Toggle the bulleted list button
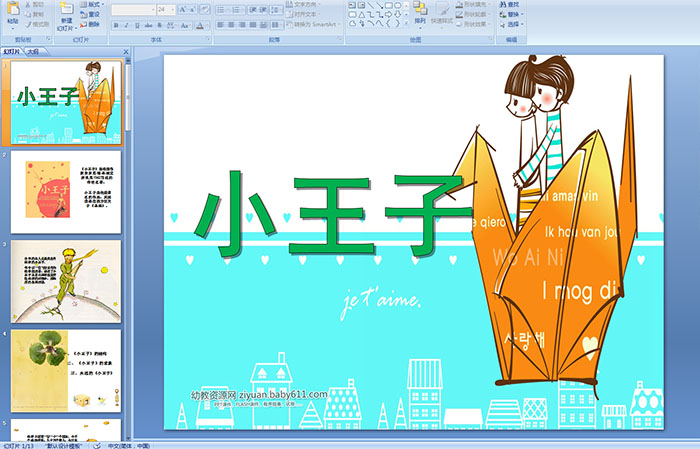The width and height of the screenshot is (700, 449). (x=222, y=9)
